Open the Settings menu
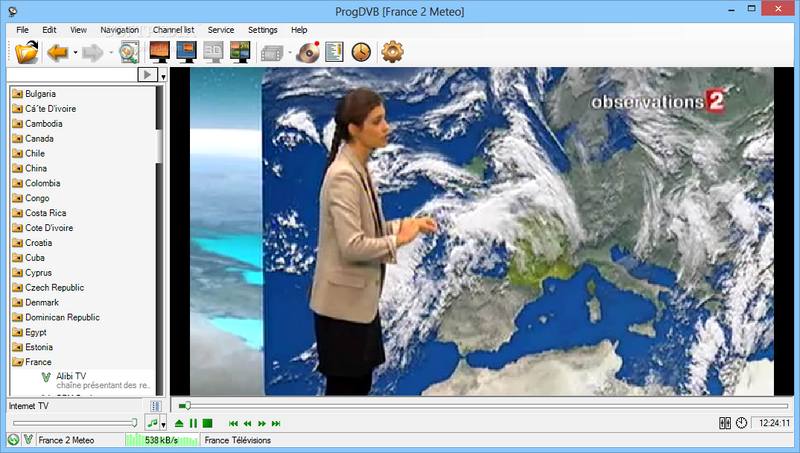Image resolution: width=800 pixels, height=453 pixels. pyautogui.click(x=263, y=30)
